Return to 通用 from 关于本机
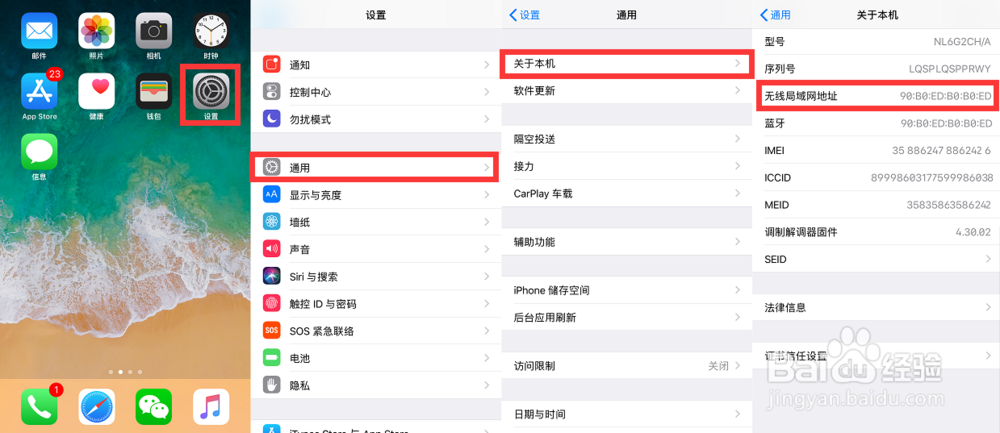 click(775, 15)
